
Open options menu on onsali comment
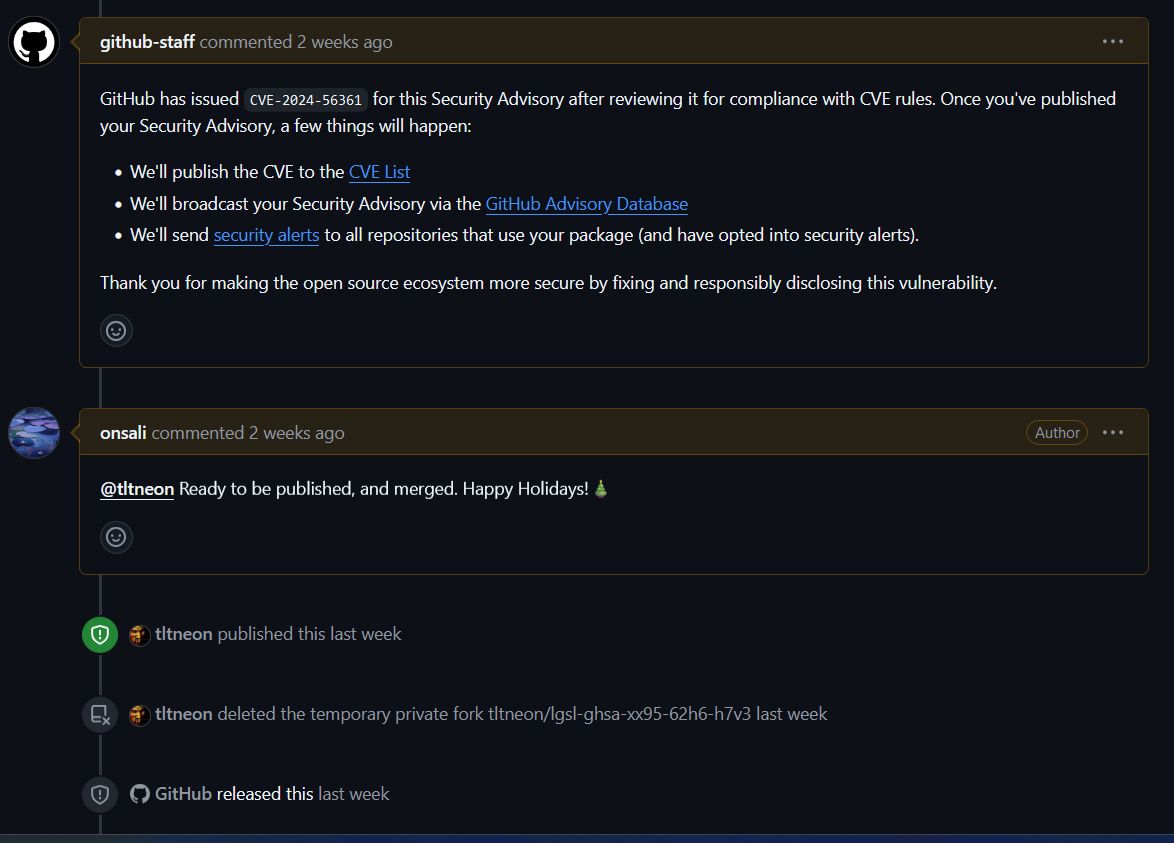(x=1113, y=433)
